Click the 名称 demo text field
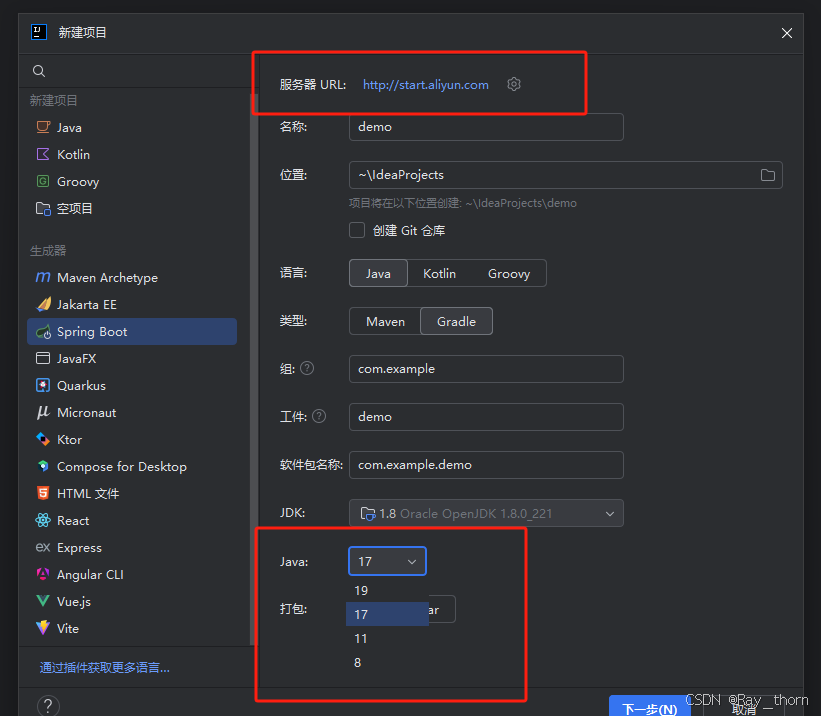The image size is (821, 716). click(486, 127)
